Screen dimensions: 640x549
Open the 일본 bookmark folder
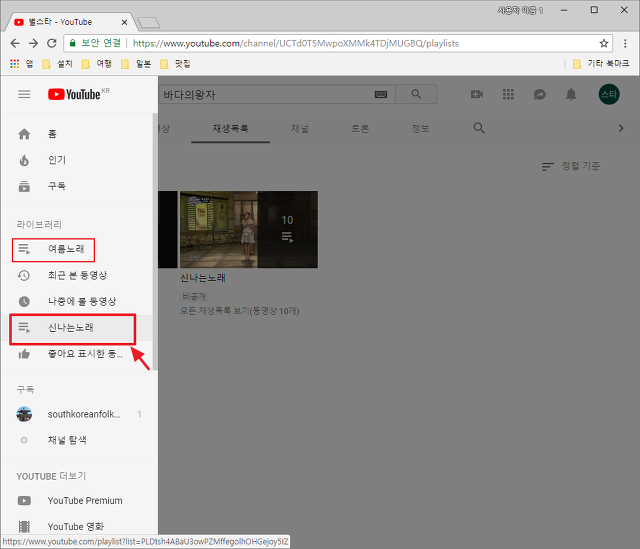[x=136, y=64]
